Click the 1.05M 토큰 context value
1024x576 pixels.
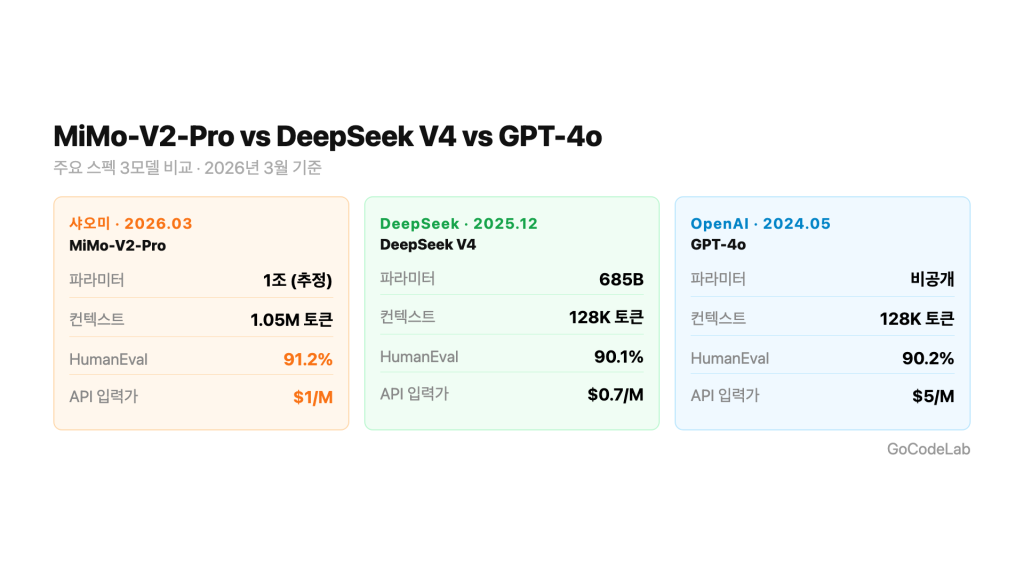click(291, 320)
